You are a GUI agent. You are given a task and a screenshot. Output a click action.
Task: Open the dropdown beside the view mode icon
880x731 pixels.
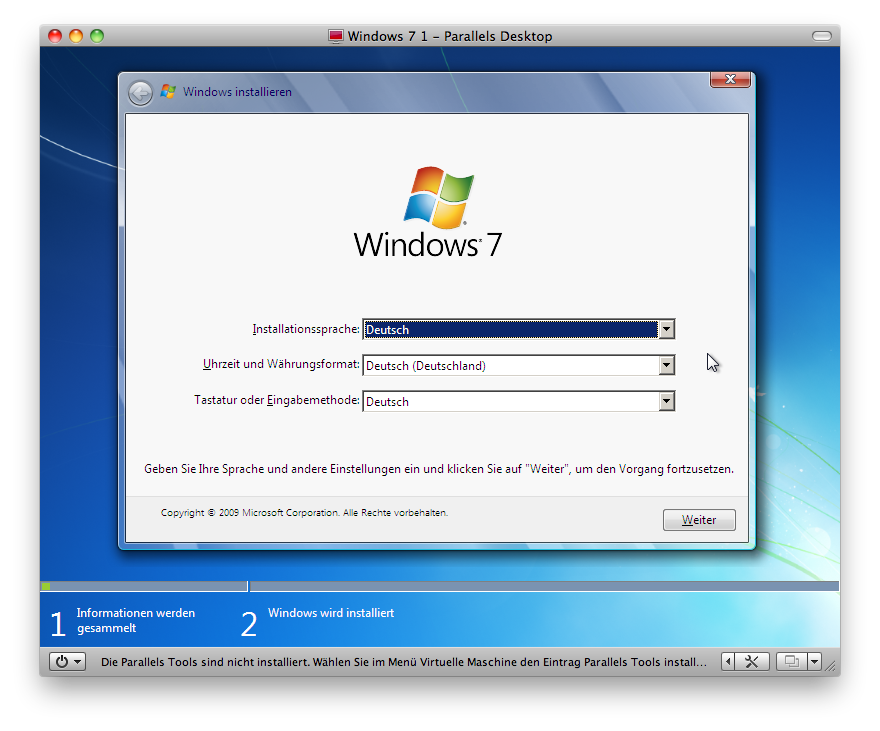coord(814,661)
